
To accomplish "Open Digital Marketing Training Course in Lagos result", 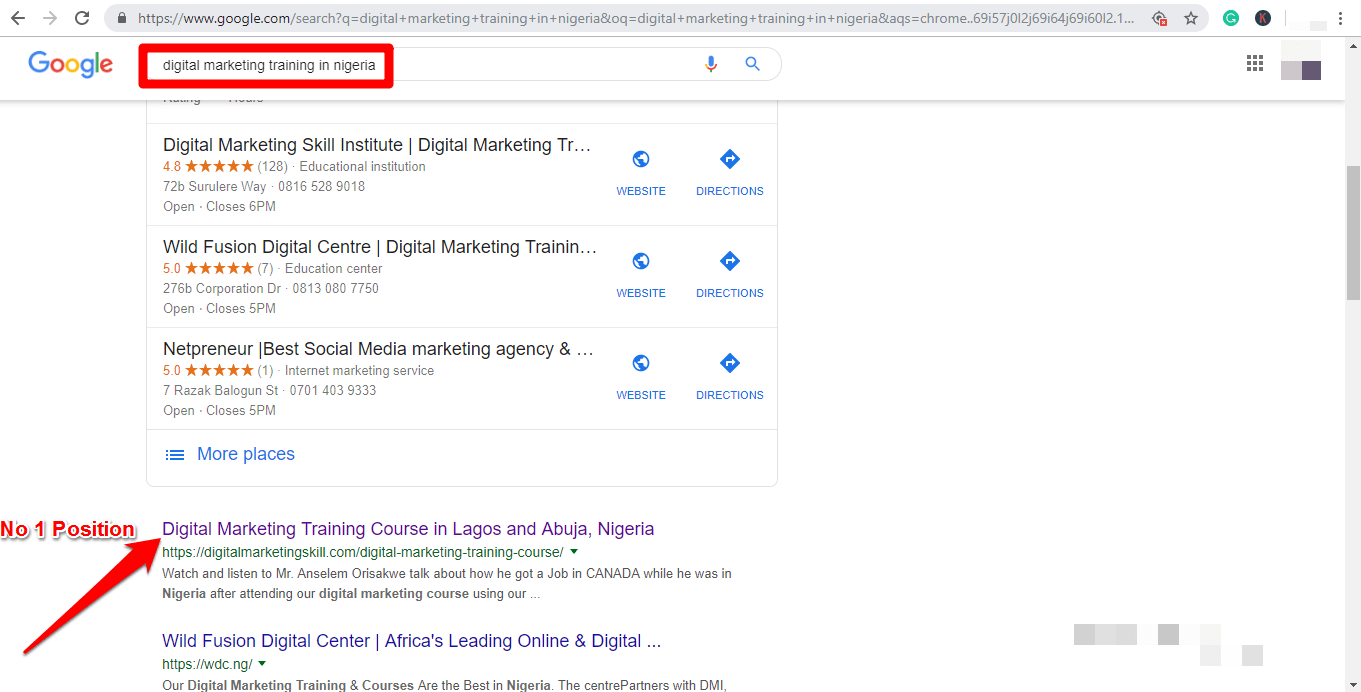I will [408, 529].
